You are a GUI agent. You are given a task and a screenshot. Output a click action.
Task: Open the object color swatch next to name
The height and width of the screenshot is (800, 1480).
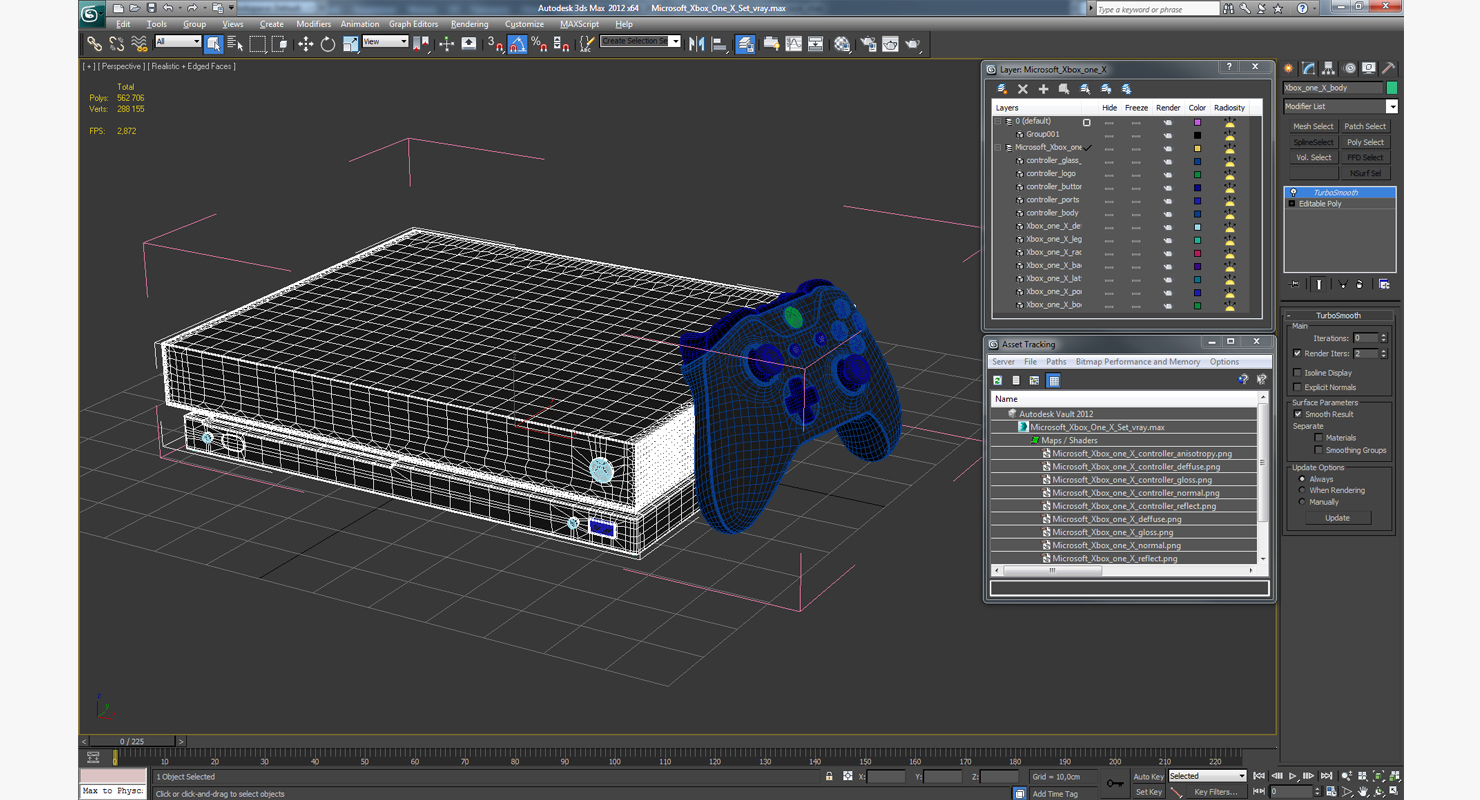[x=1391, y=88]
